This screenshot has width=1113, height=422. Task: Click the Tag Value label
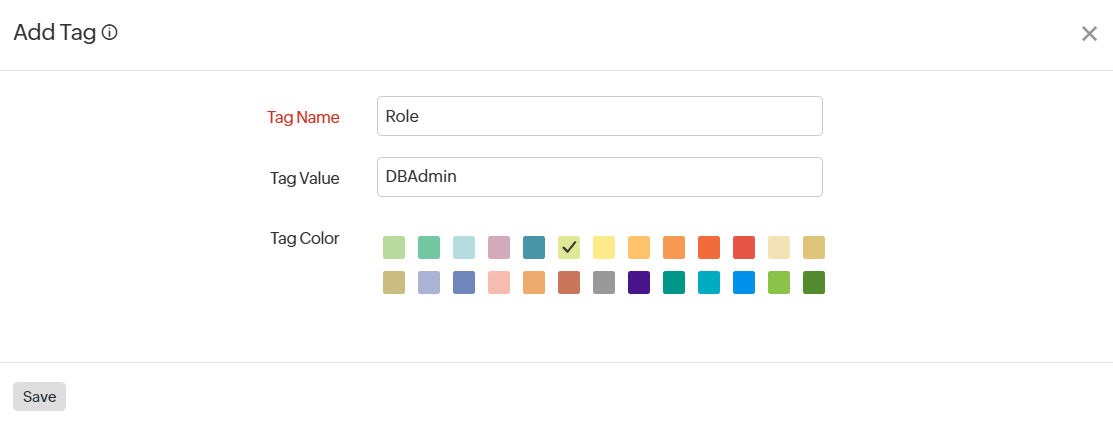coord(305,178)
